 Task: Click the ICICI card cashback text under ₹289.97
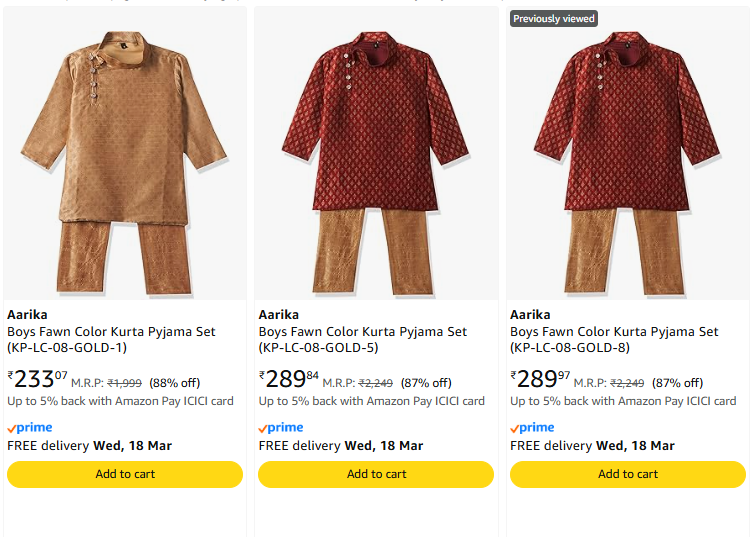623,401
